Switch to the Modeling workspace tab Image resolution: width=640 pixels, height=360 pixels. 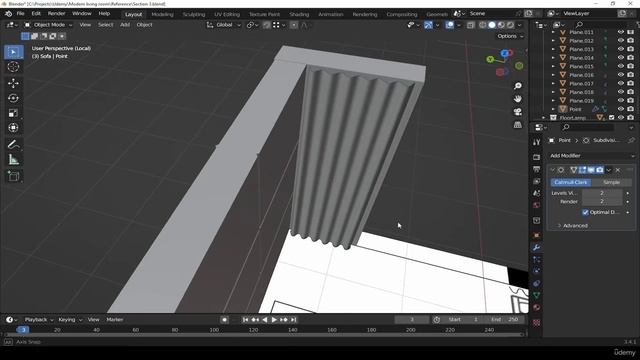(x=162, y=14)
